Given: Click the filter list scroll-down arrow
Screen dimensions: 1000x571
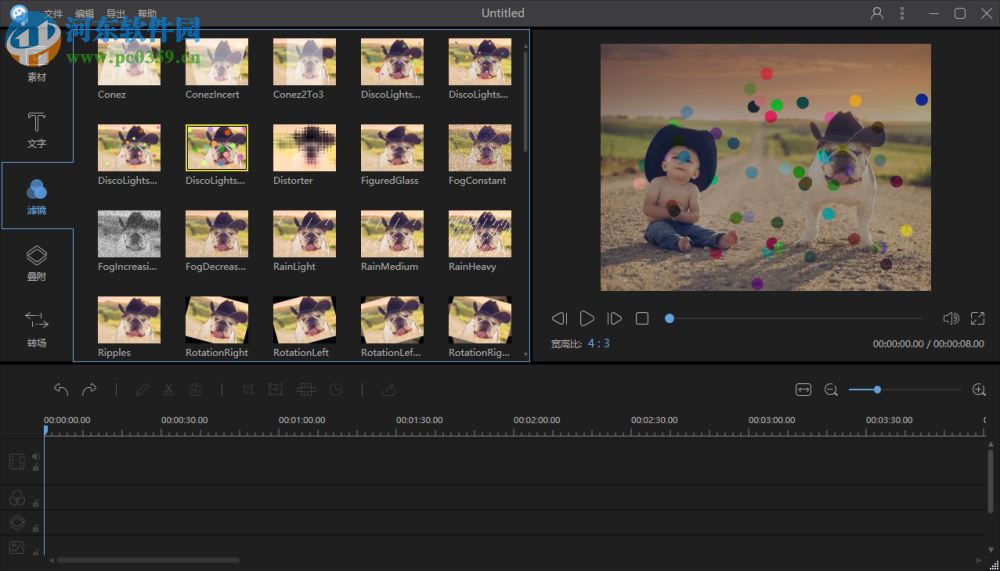Looking at the screenshot, I should (526, 354).
